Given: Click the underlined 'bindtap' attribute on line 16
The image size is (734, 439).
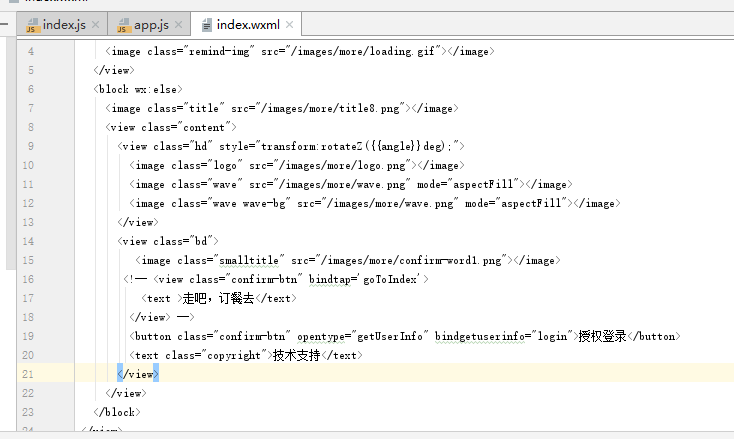Looking at the screenshot, I should (330, 279).
